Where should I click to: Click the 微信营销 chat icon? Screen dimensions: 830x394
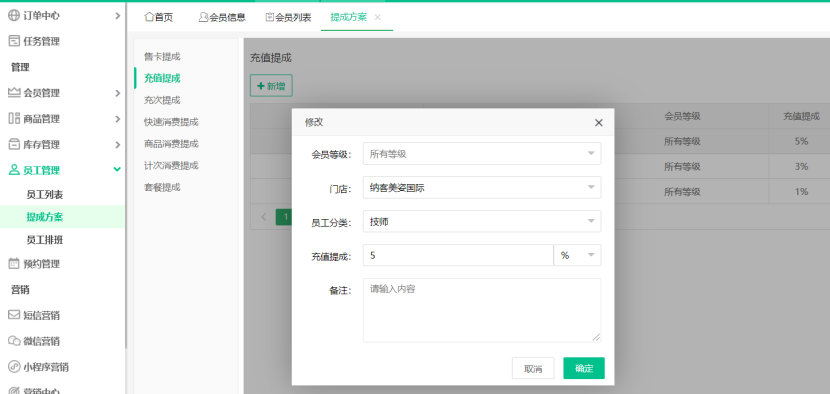(x=14, y=341)
